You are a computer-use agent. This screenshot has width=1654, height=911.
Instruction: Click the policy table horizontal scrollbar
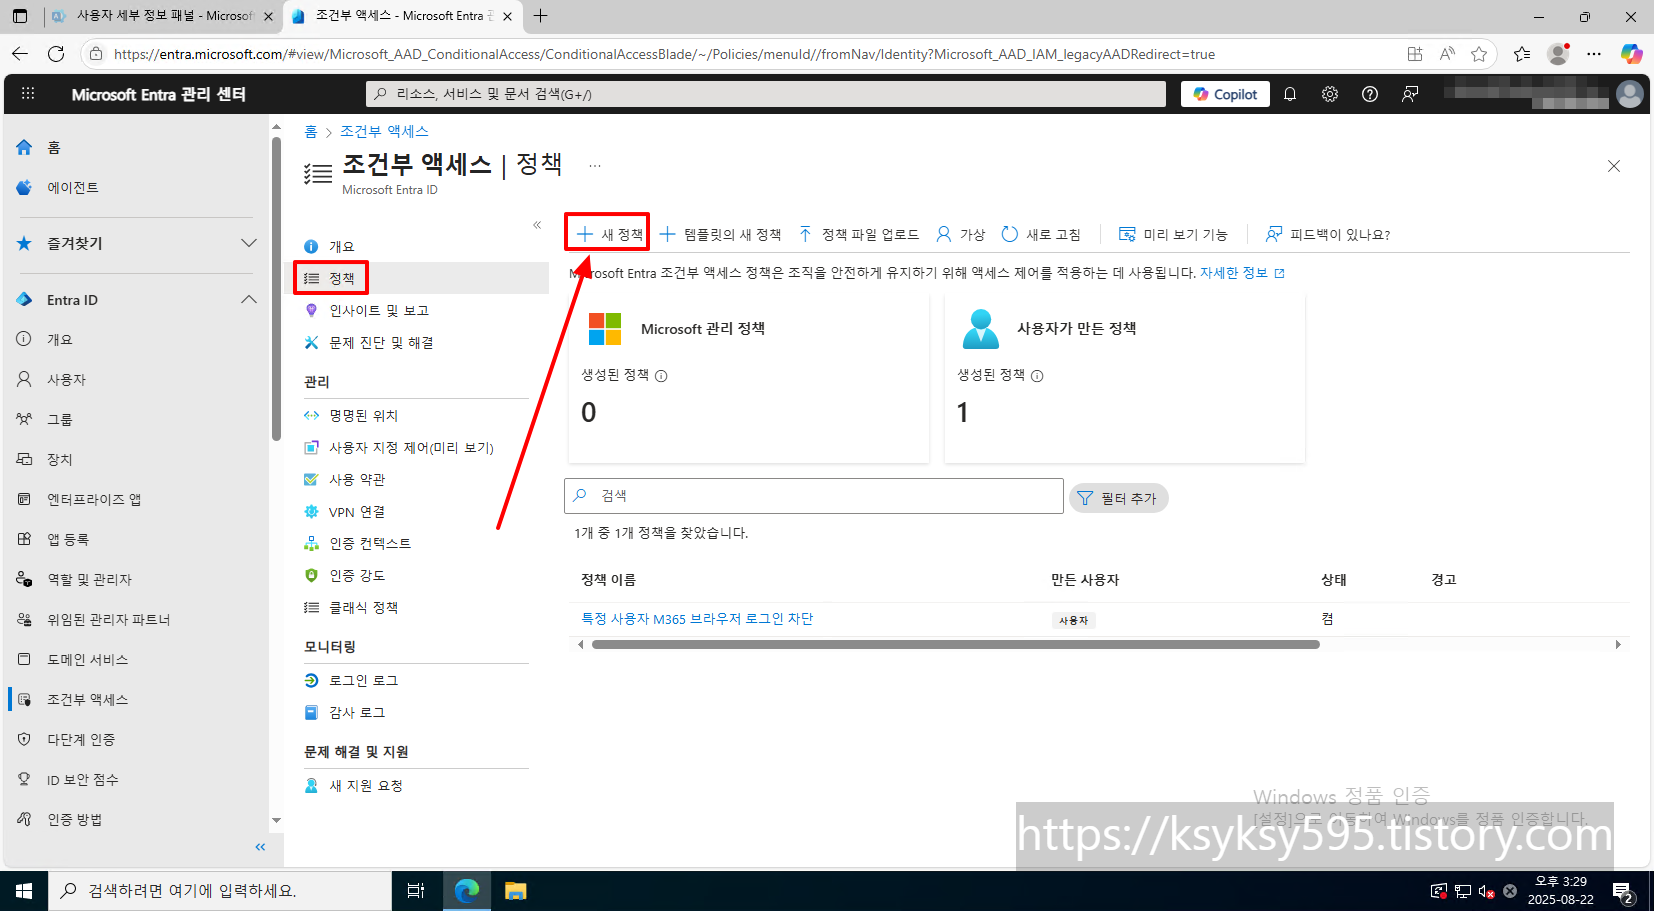[955, 645]
